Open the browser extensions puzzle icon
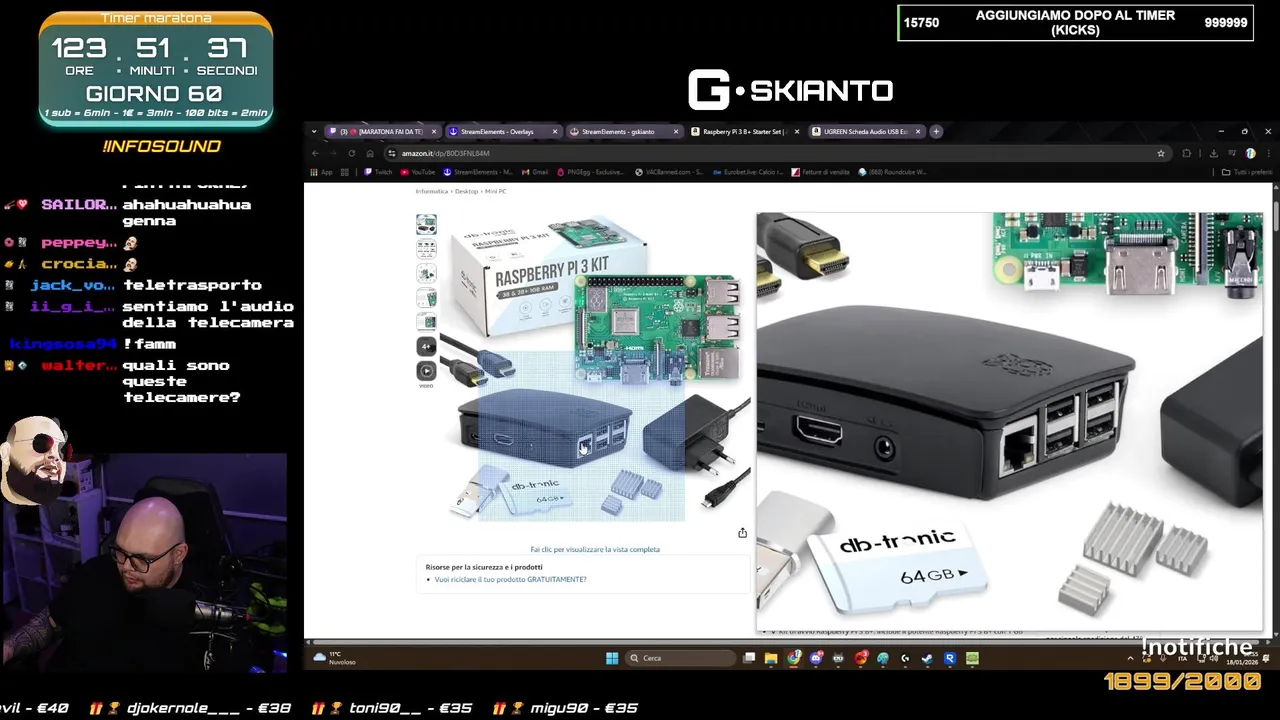This screenshot has width=1280, height=720. pyautogui.click(x=1187, y=153)
